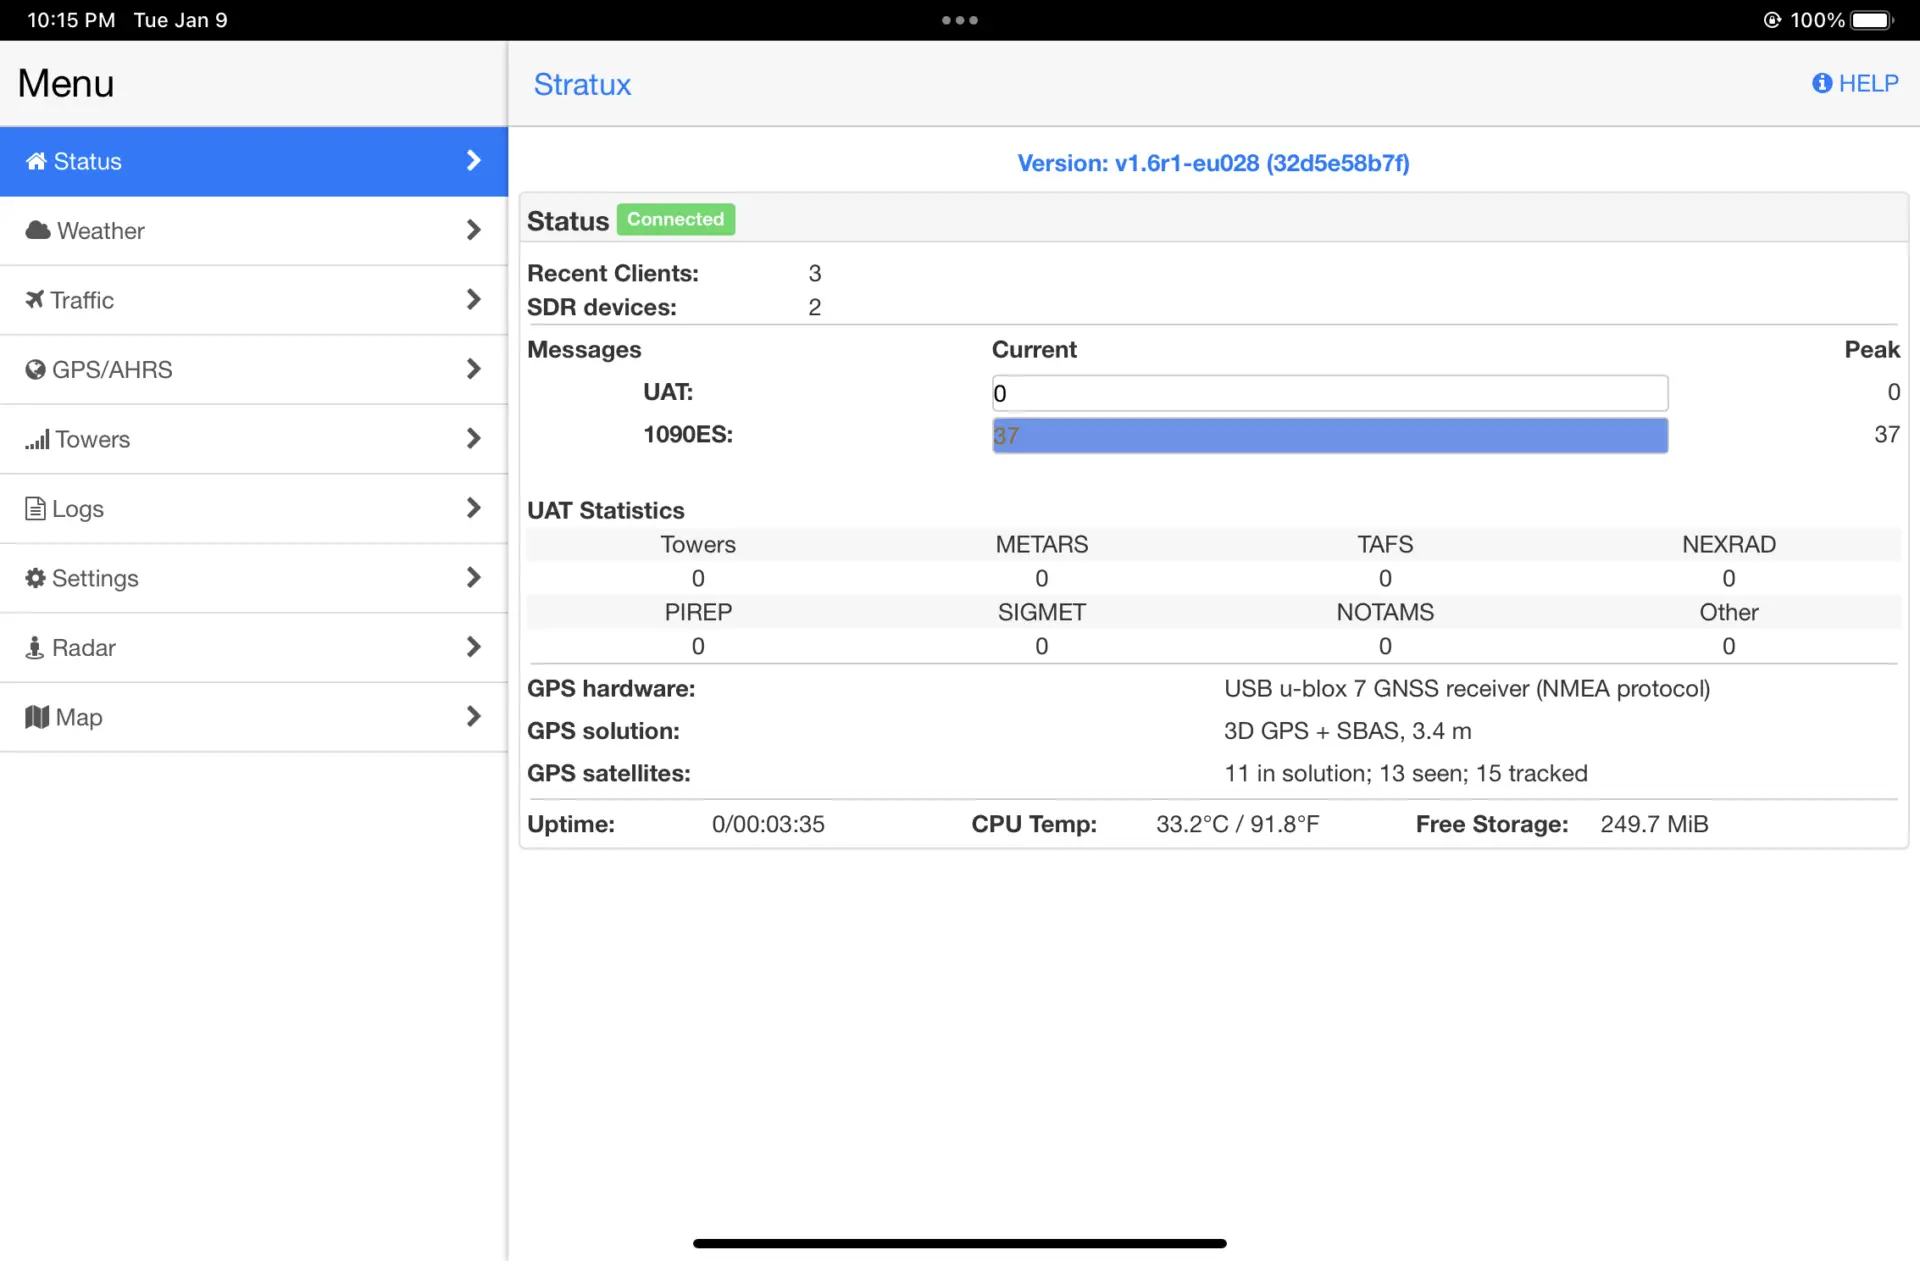
Task: Click the version v1.6r1-eu028 text
Action: tap(1213, 163)
